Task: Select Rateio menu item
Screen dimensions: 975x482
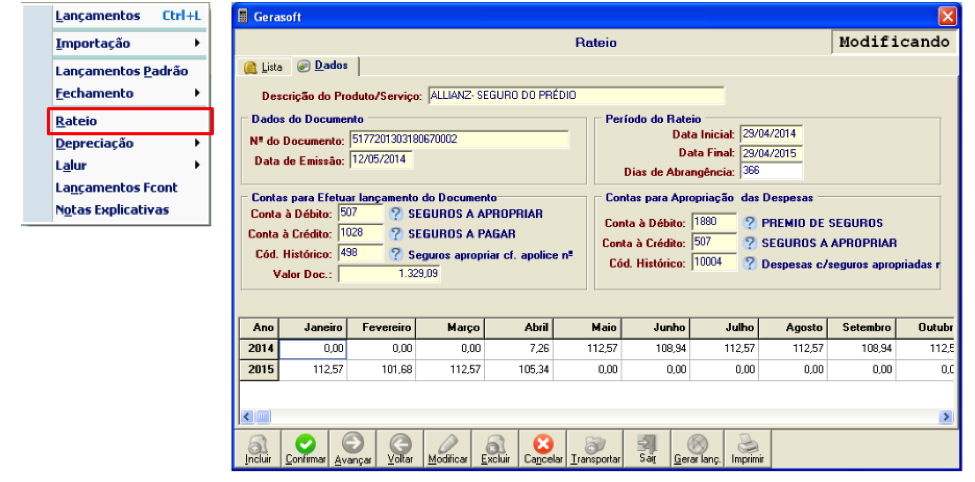Action: click(x=131, y=121)
